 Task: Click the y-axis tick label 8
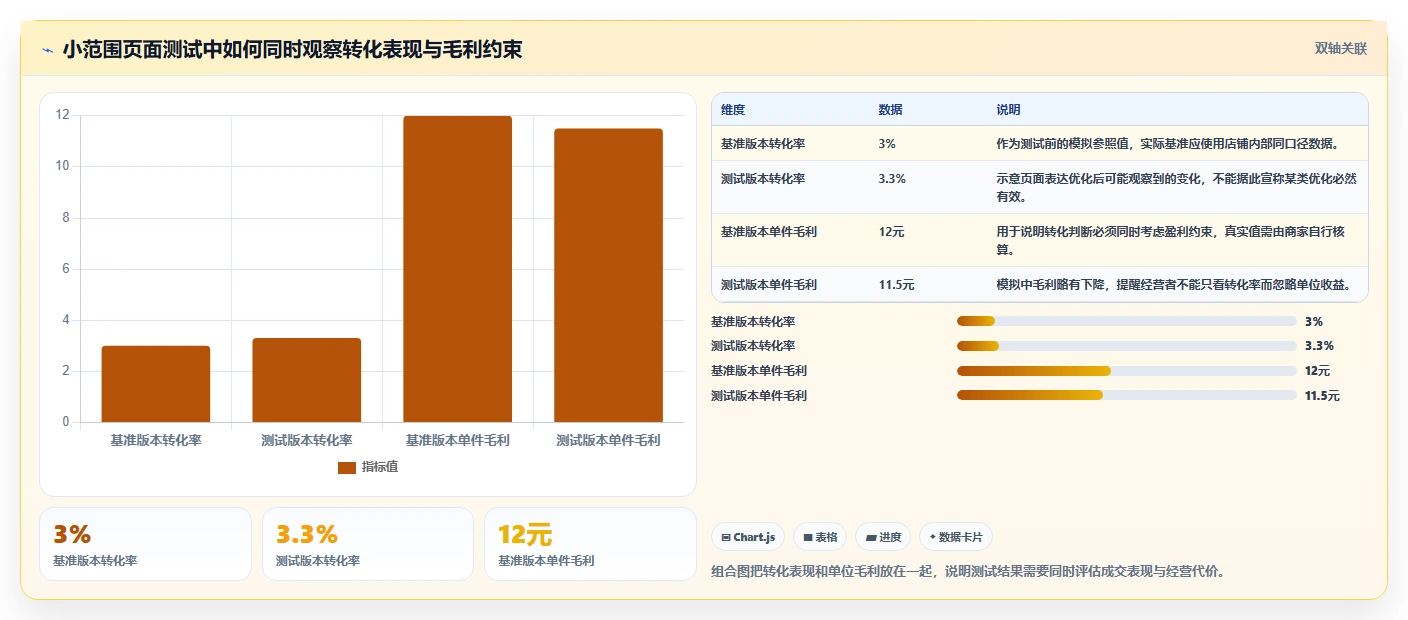point(66,217)
